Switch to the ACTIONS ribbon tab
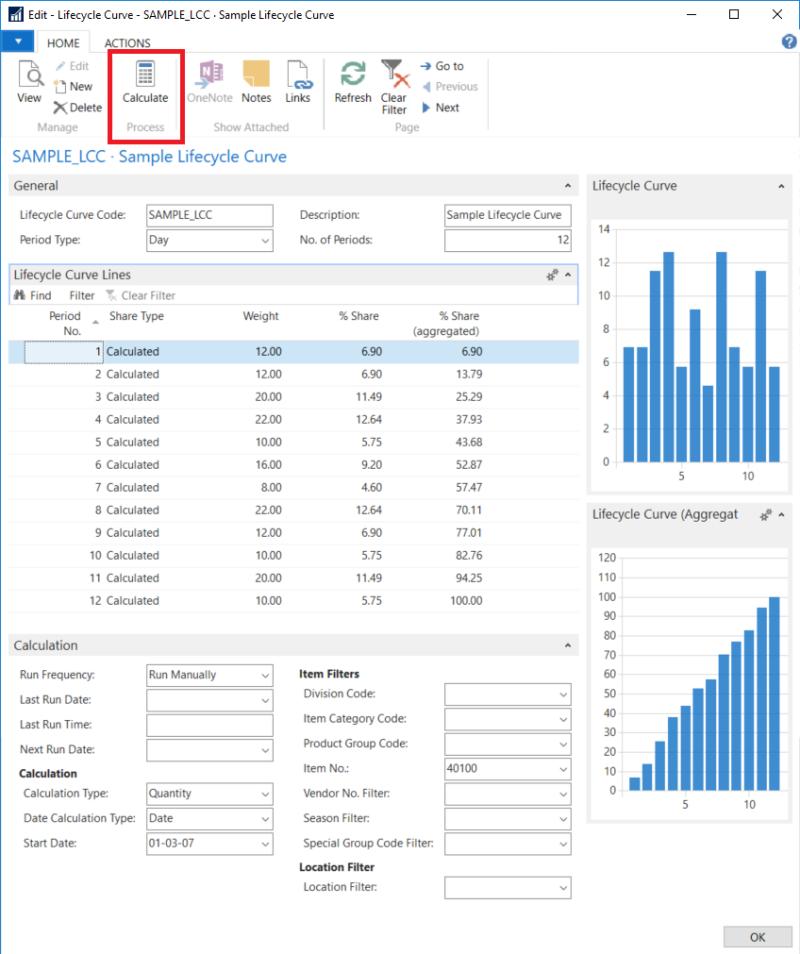This screenshot has width=800, height=954. click(126, 43)
